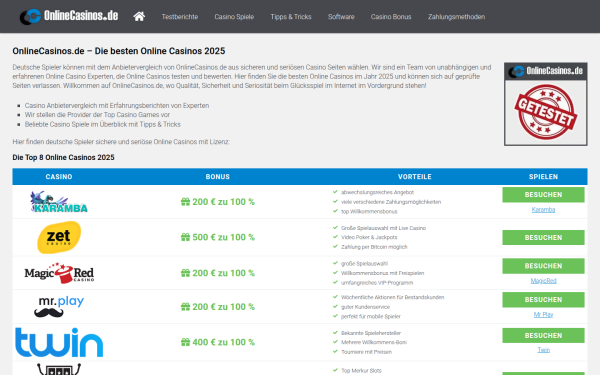Click the Twin casino logo
600x375 pixels.
point(59,342)
